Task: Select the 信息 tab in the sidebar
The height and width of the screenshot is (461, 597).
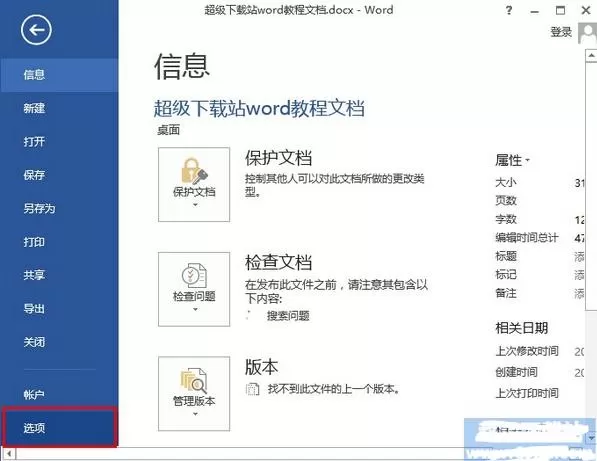Action: [x=59, y=75]
